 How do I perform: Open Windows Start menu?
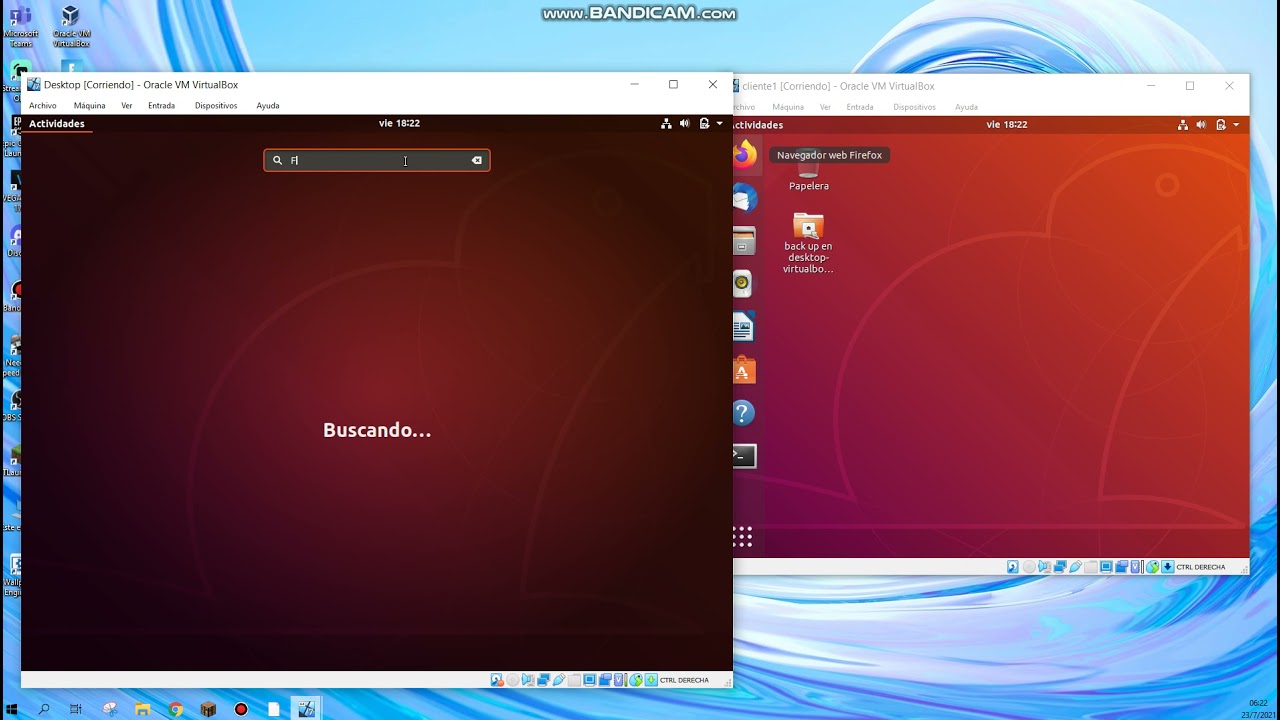(x=12, y=709)
